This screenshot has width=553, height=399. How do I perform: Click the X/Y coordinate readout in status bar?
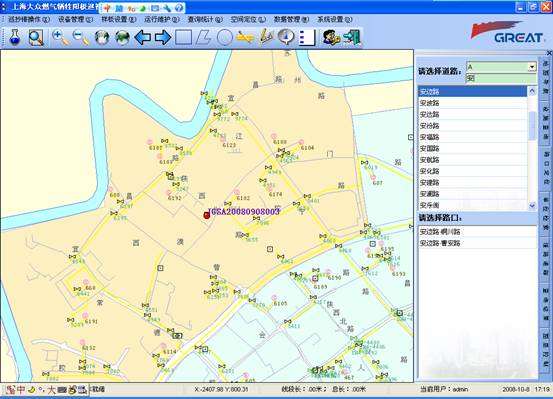click(221, 389)
